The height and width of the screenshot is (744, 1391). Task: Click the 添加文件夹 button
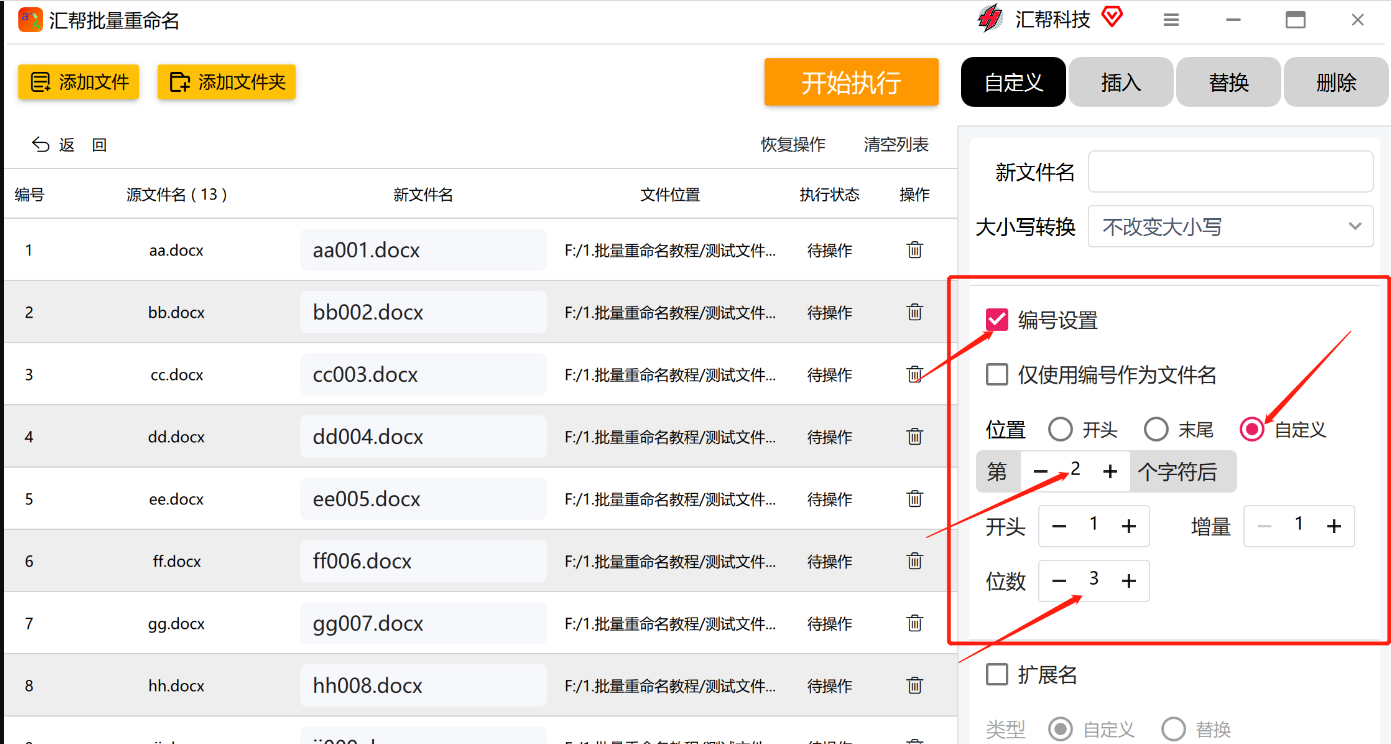(x=227, y=82)
